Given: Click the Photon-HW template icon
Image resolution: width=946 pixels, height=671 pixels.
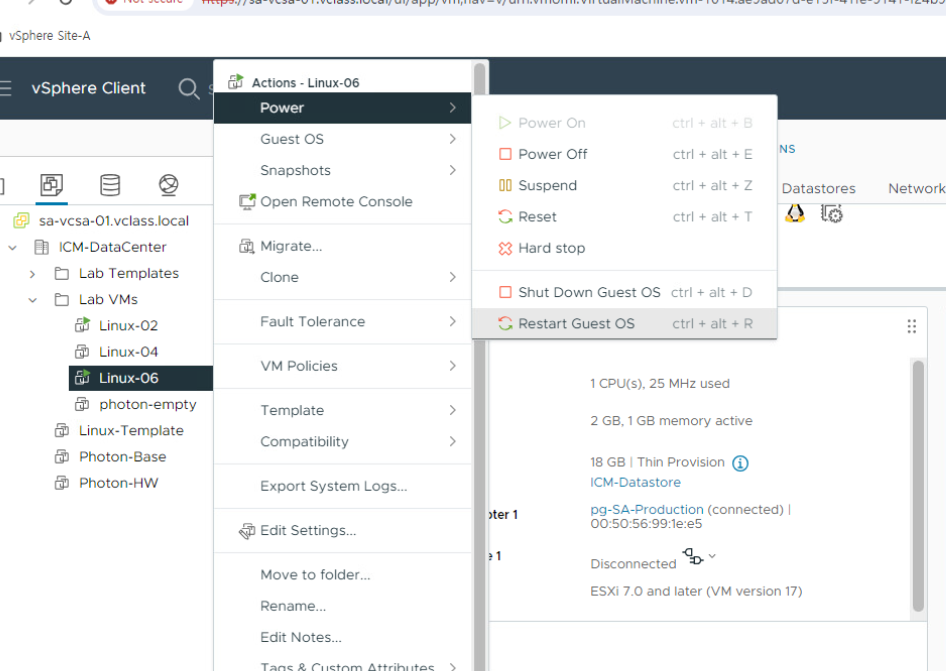Looking at the screenshot, I should [x=62, y=483].
